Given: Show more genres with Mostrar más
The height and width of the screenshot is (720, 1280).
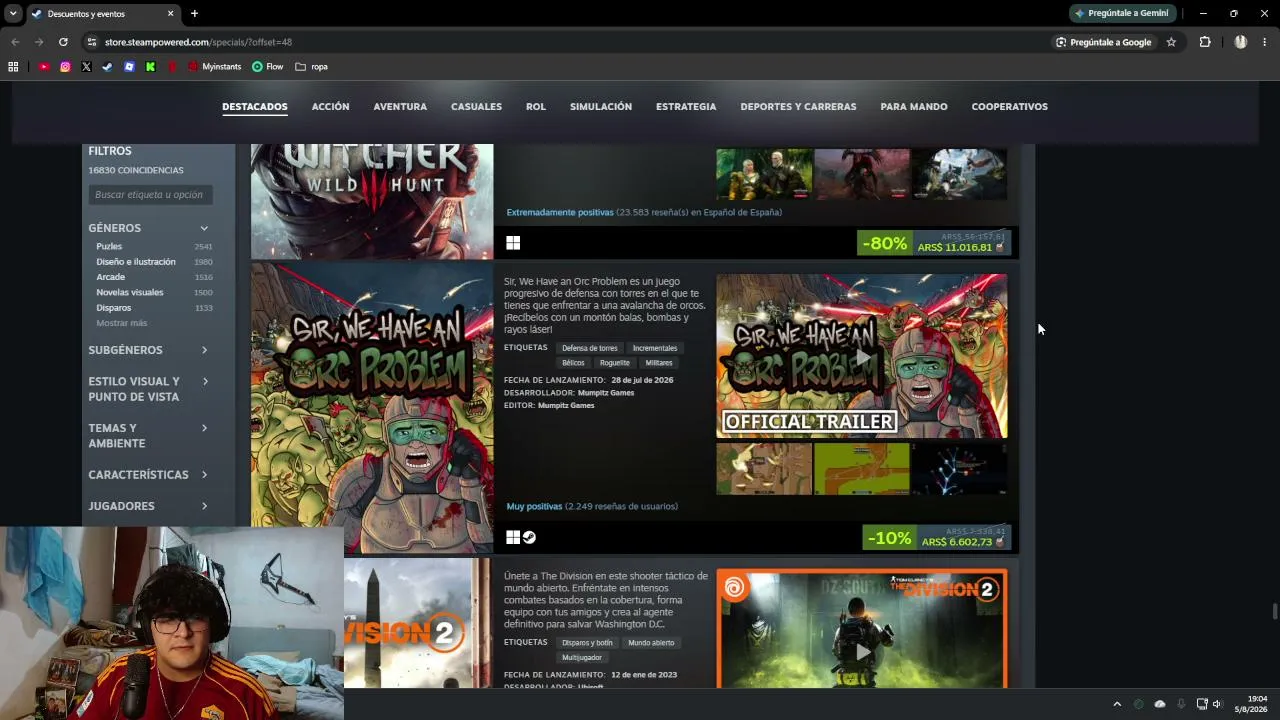Looking at the screenshot, I should pos(122,323).
